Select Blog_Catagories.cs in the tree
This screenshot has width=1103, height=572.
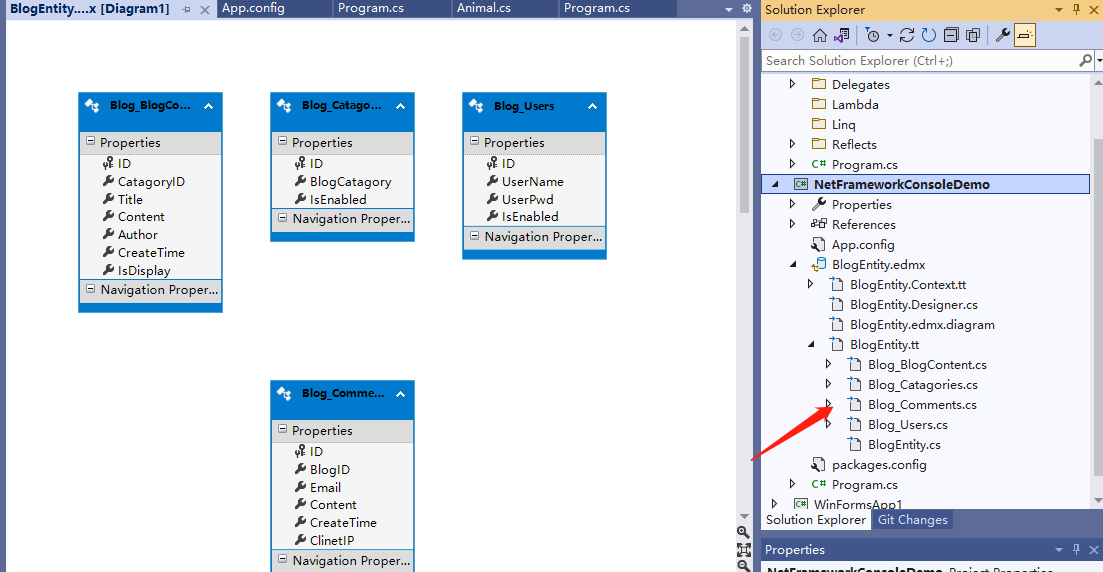pos(922,384)
